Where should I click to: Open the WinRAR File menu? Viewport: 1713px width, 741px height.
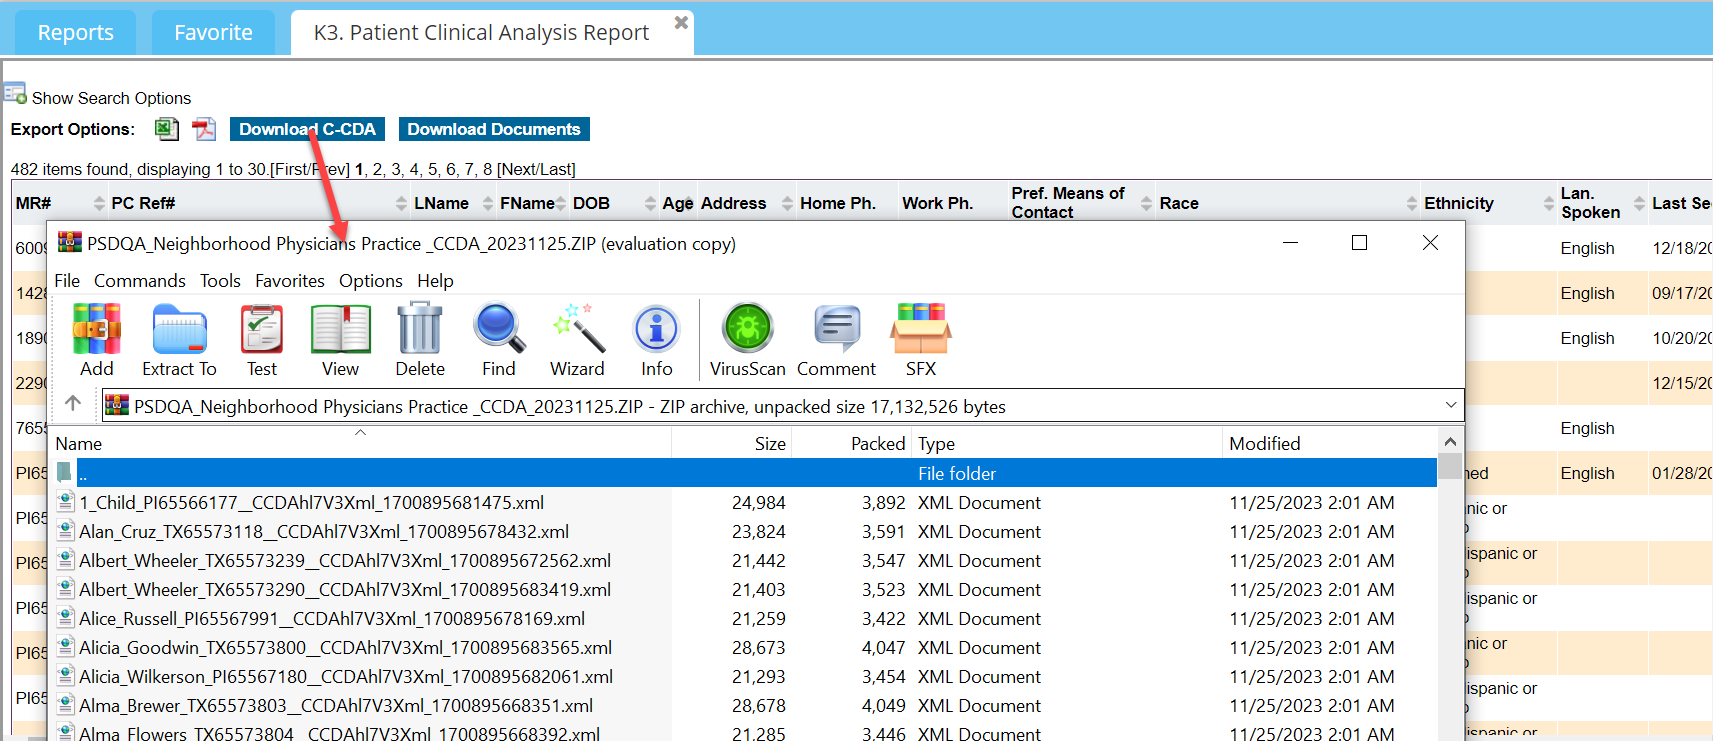[x=67, y=281]
